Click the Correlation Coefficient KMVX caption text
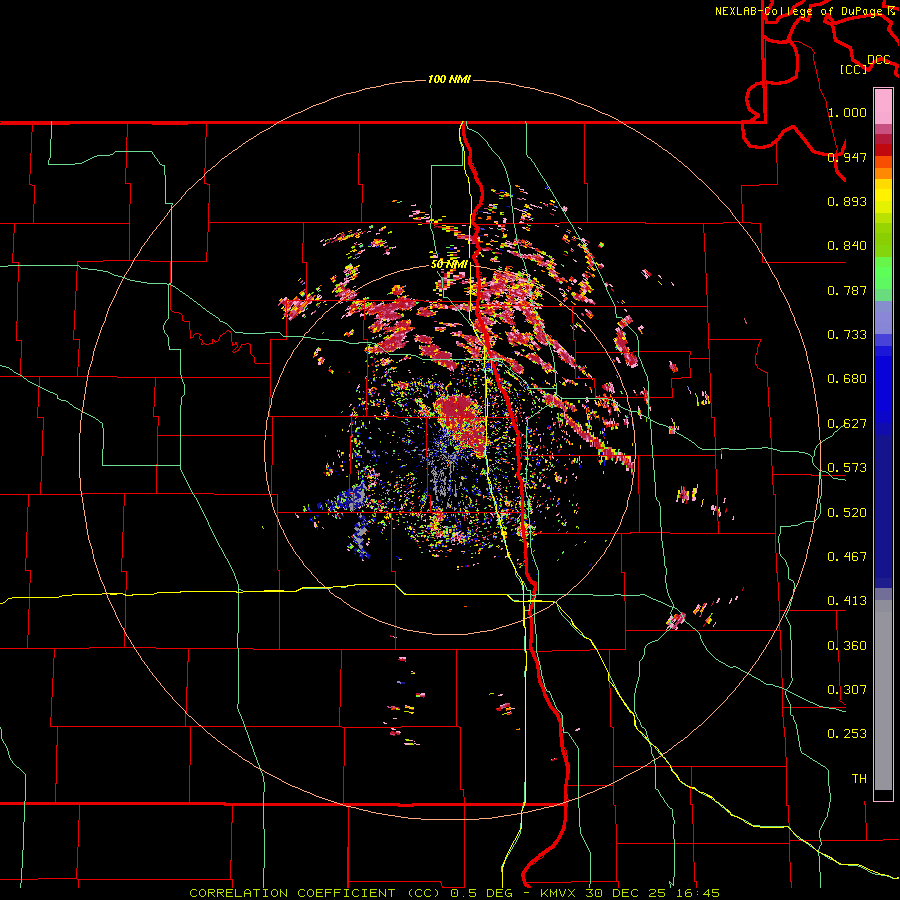The height and width of the screenshot is (900, 900). coord(454,893)
